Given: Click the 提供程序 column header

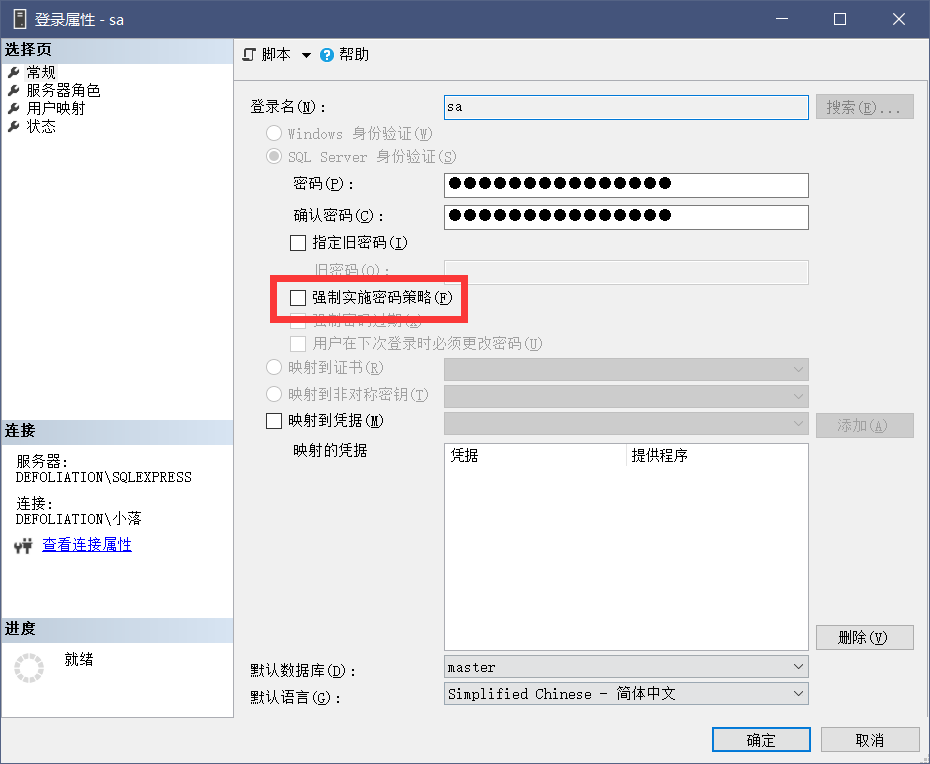Looking at the screenshot, I should coord(716,456).
